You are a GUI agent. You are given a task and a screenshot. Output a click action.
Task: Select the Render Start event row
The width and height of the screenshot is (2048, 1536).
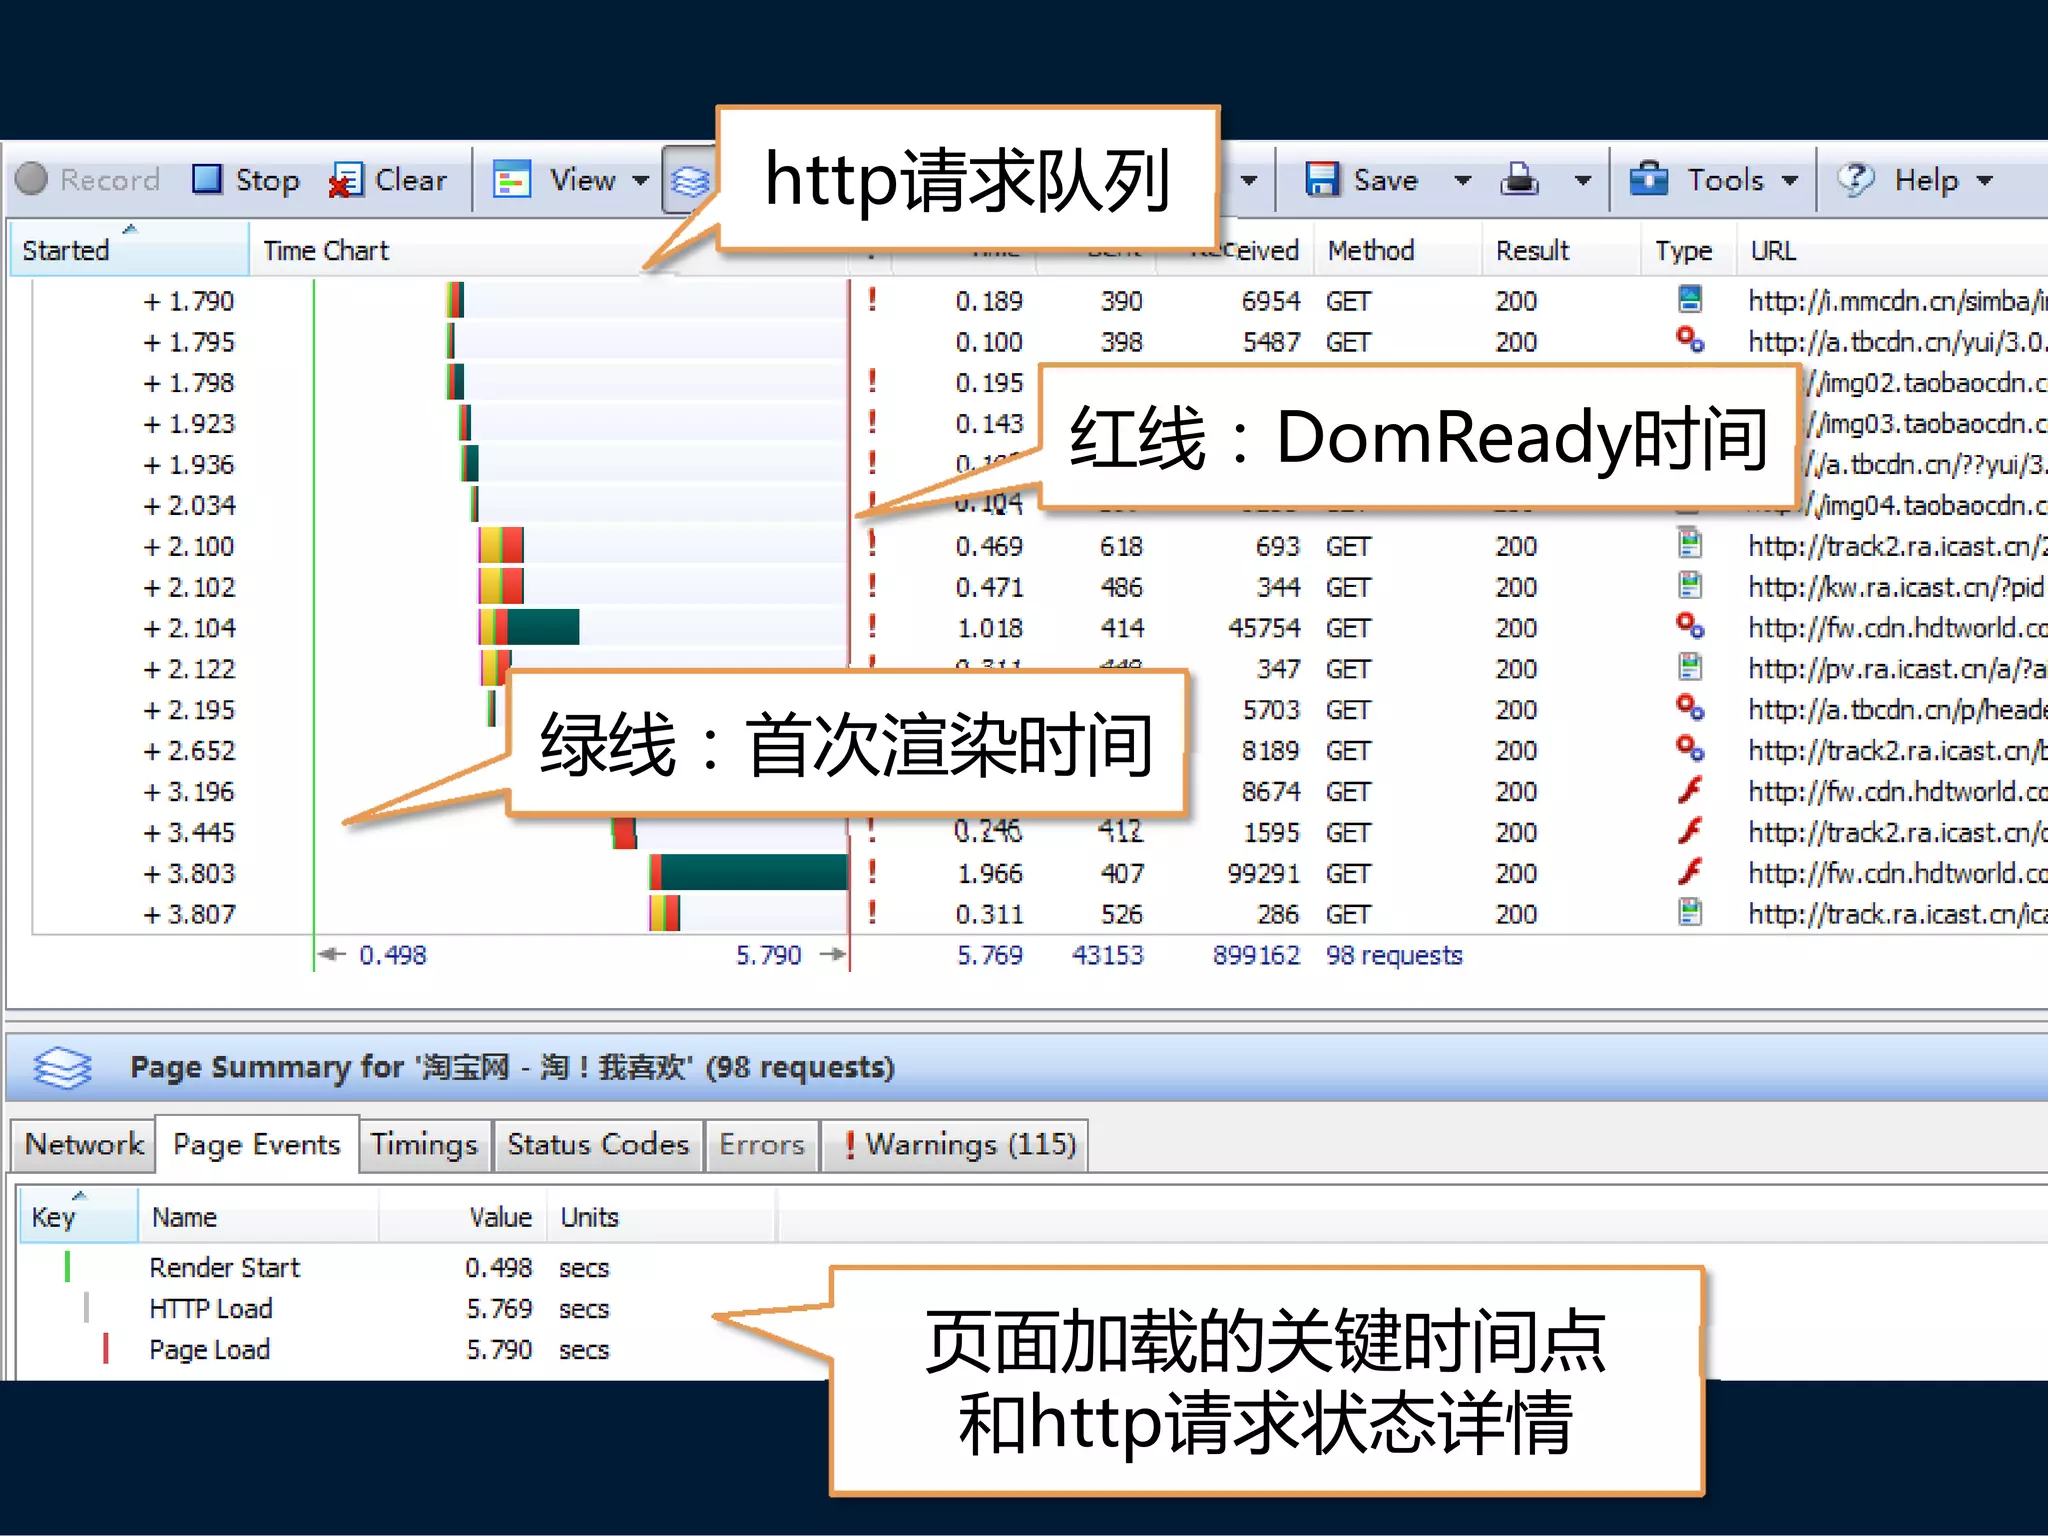(x=400, y=1267)
